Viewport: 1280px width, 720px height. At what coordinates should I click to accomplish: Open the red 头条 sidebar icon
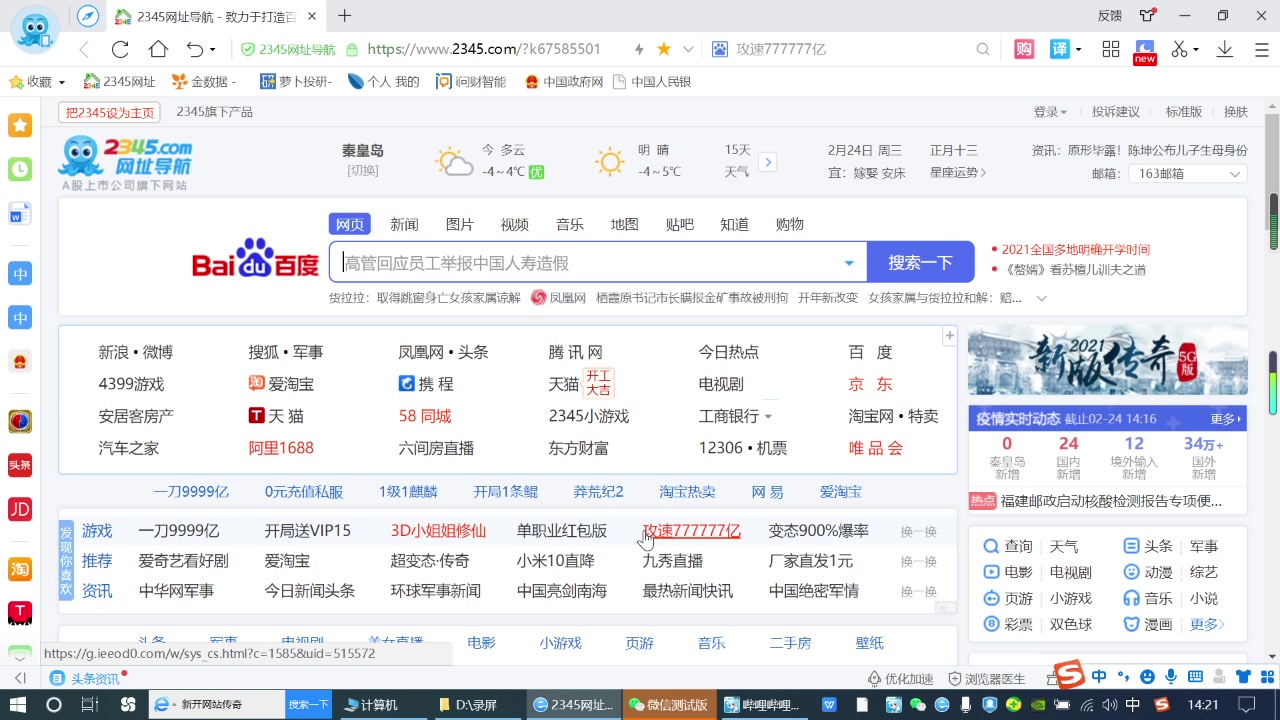20,465
